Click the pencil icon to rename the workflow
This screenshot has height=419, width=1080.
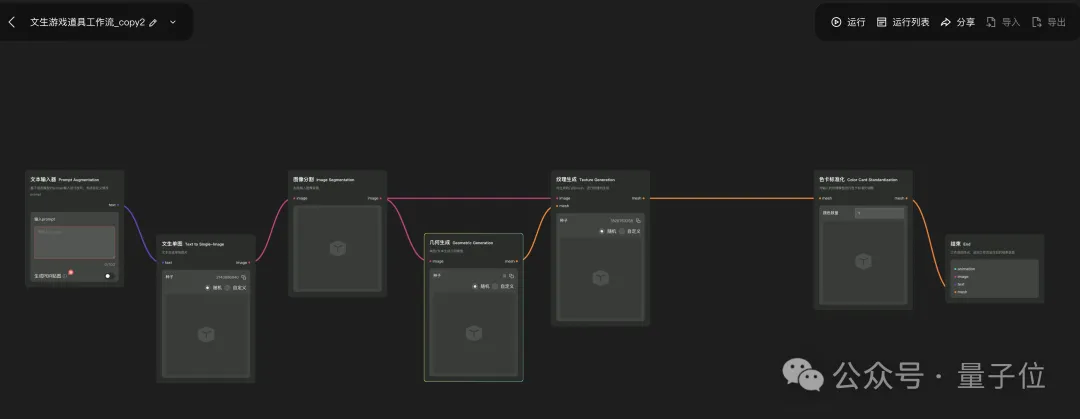click(153, 22)
